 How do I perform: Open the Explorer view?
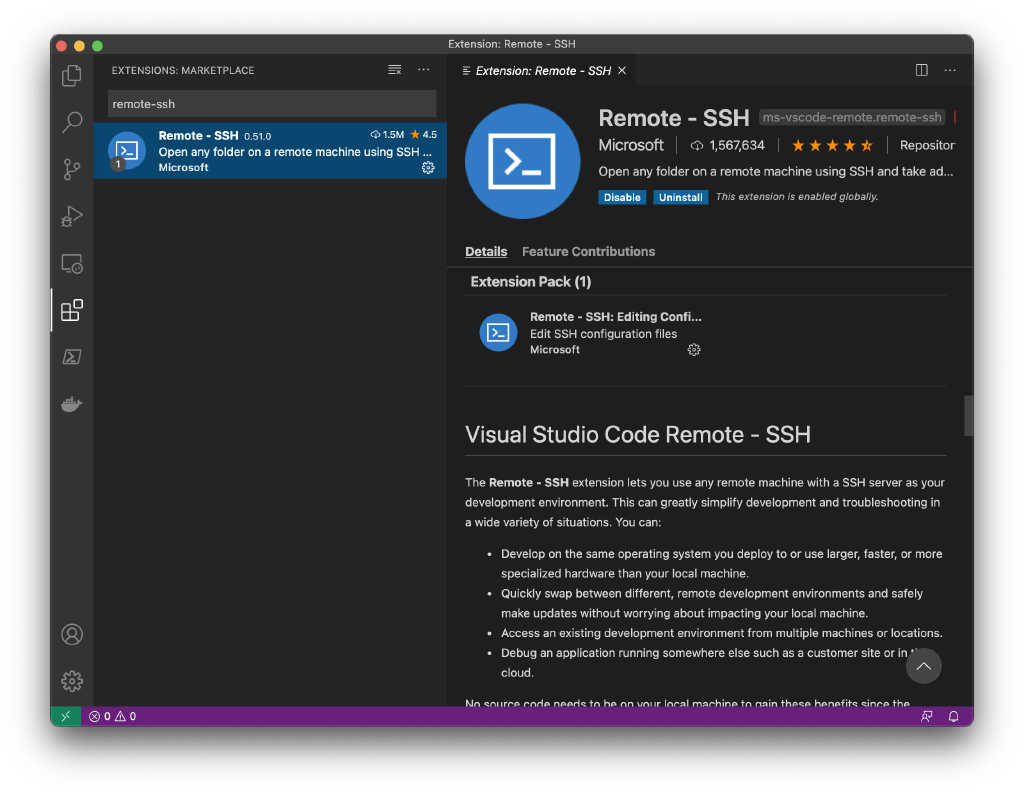71,75
